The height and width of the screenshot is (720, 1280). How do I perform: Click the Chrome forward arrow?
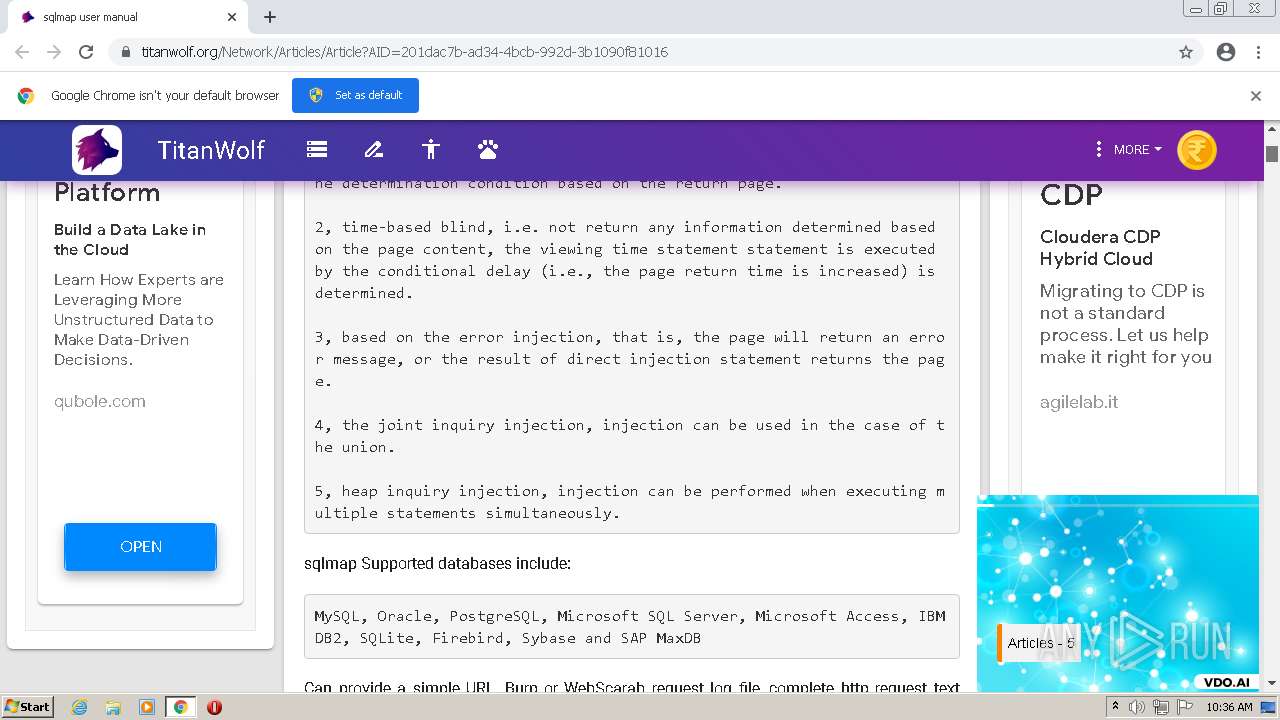54,52
